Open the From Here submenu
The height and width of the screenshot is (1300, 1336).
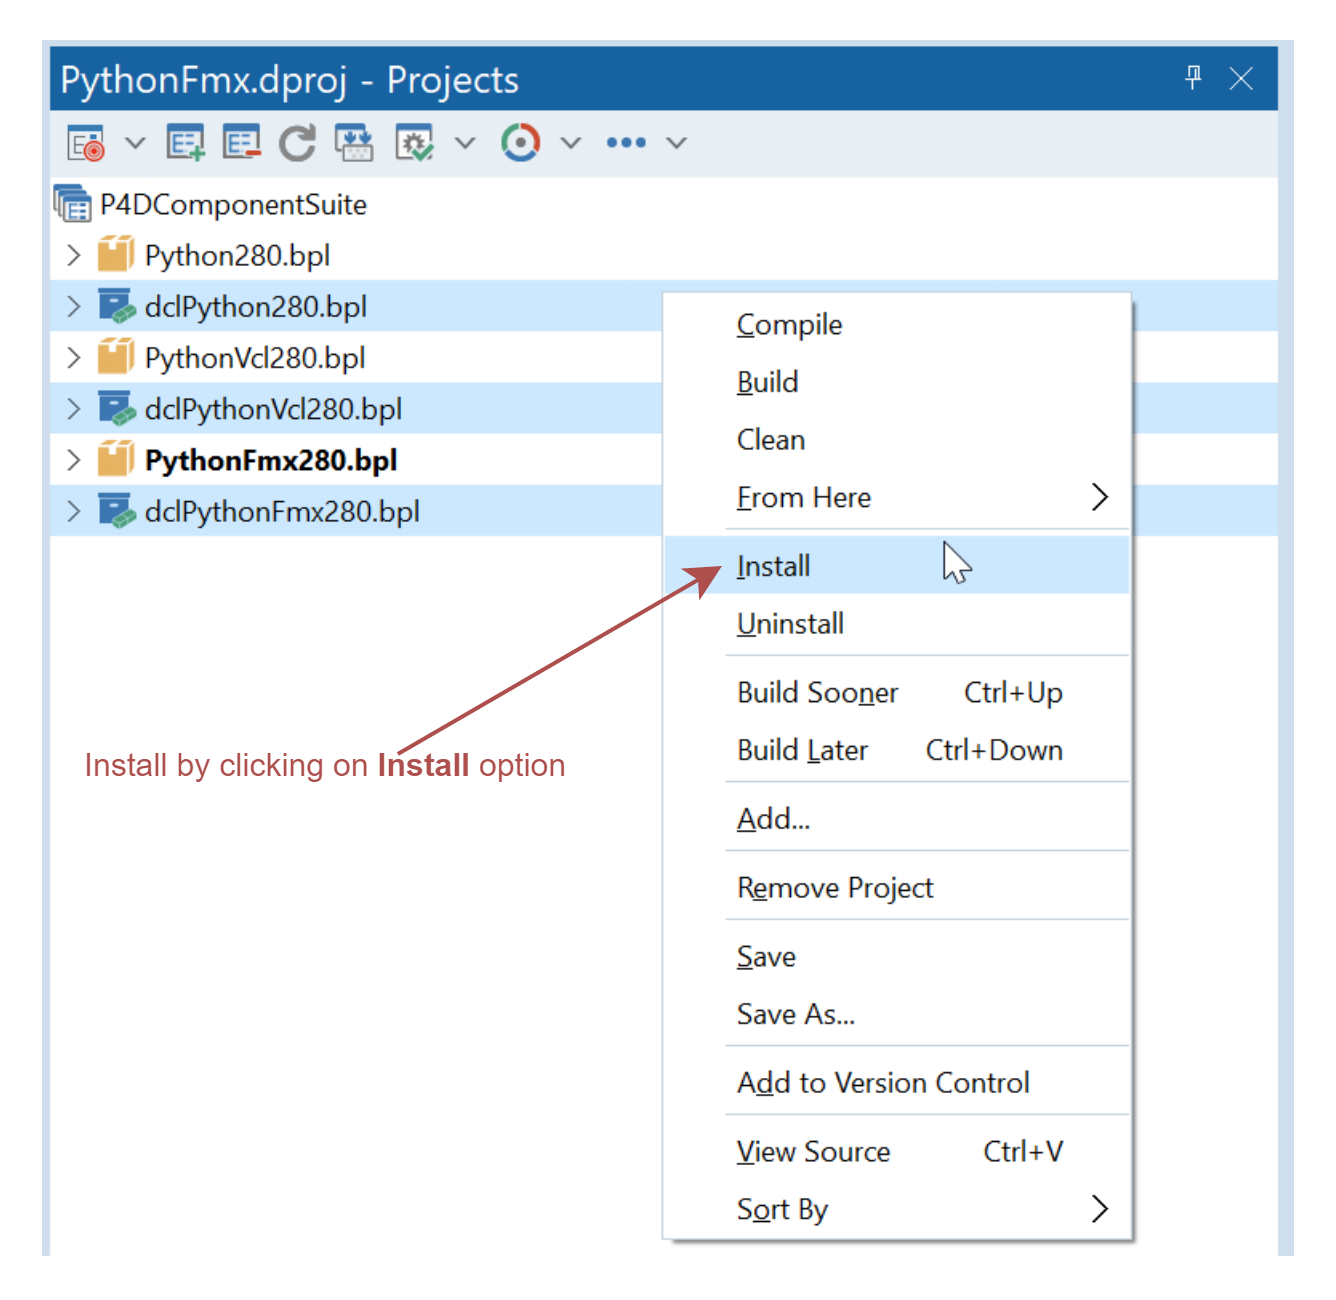tap(897, 497)
